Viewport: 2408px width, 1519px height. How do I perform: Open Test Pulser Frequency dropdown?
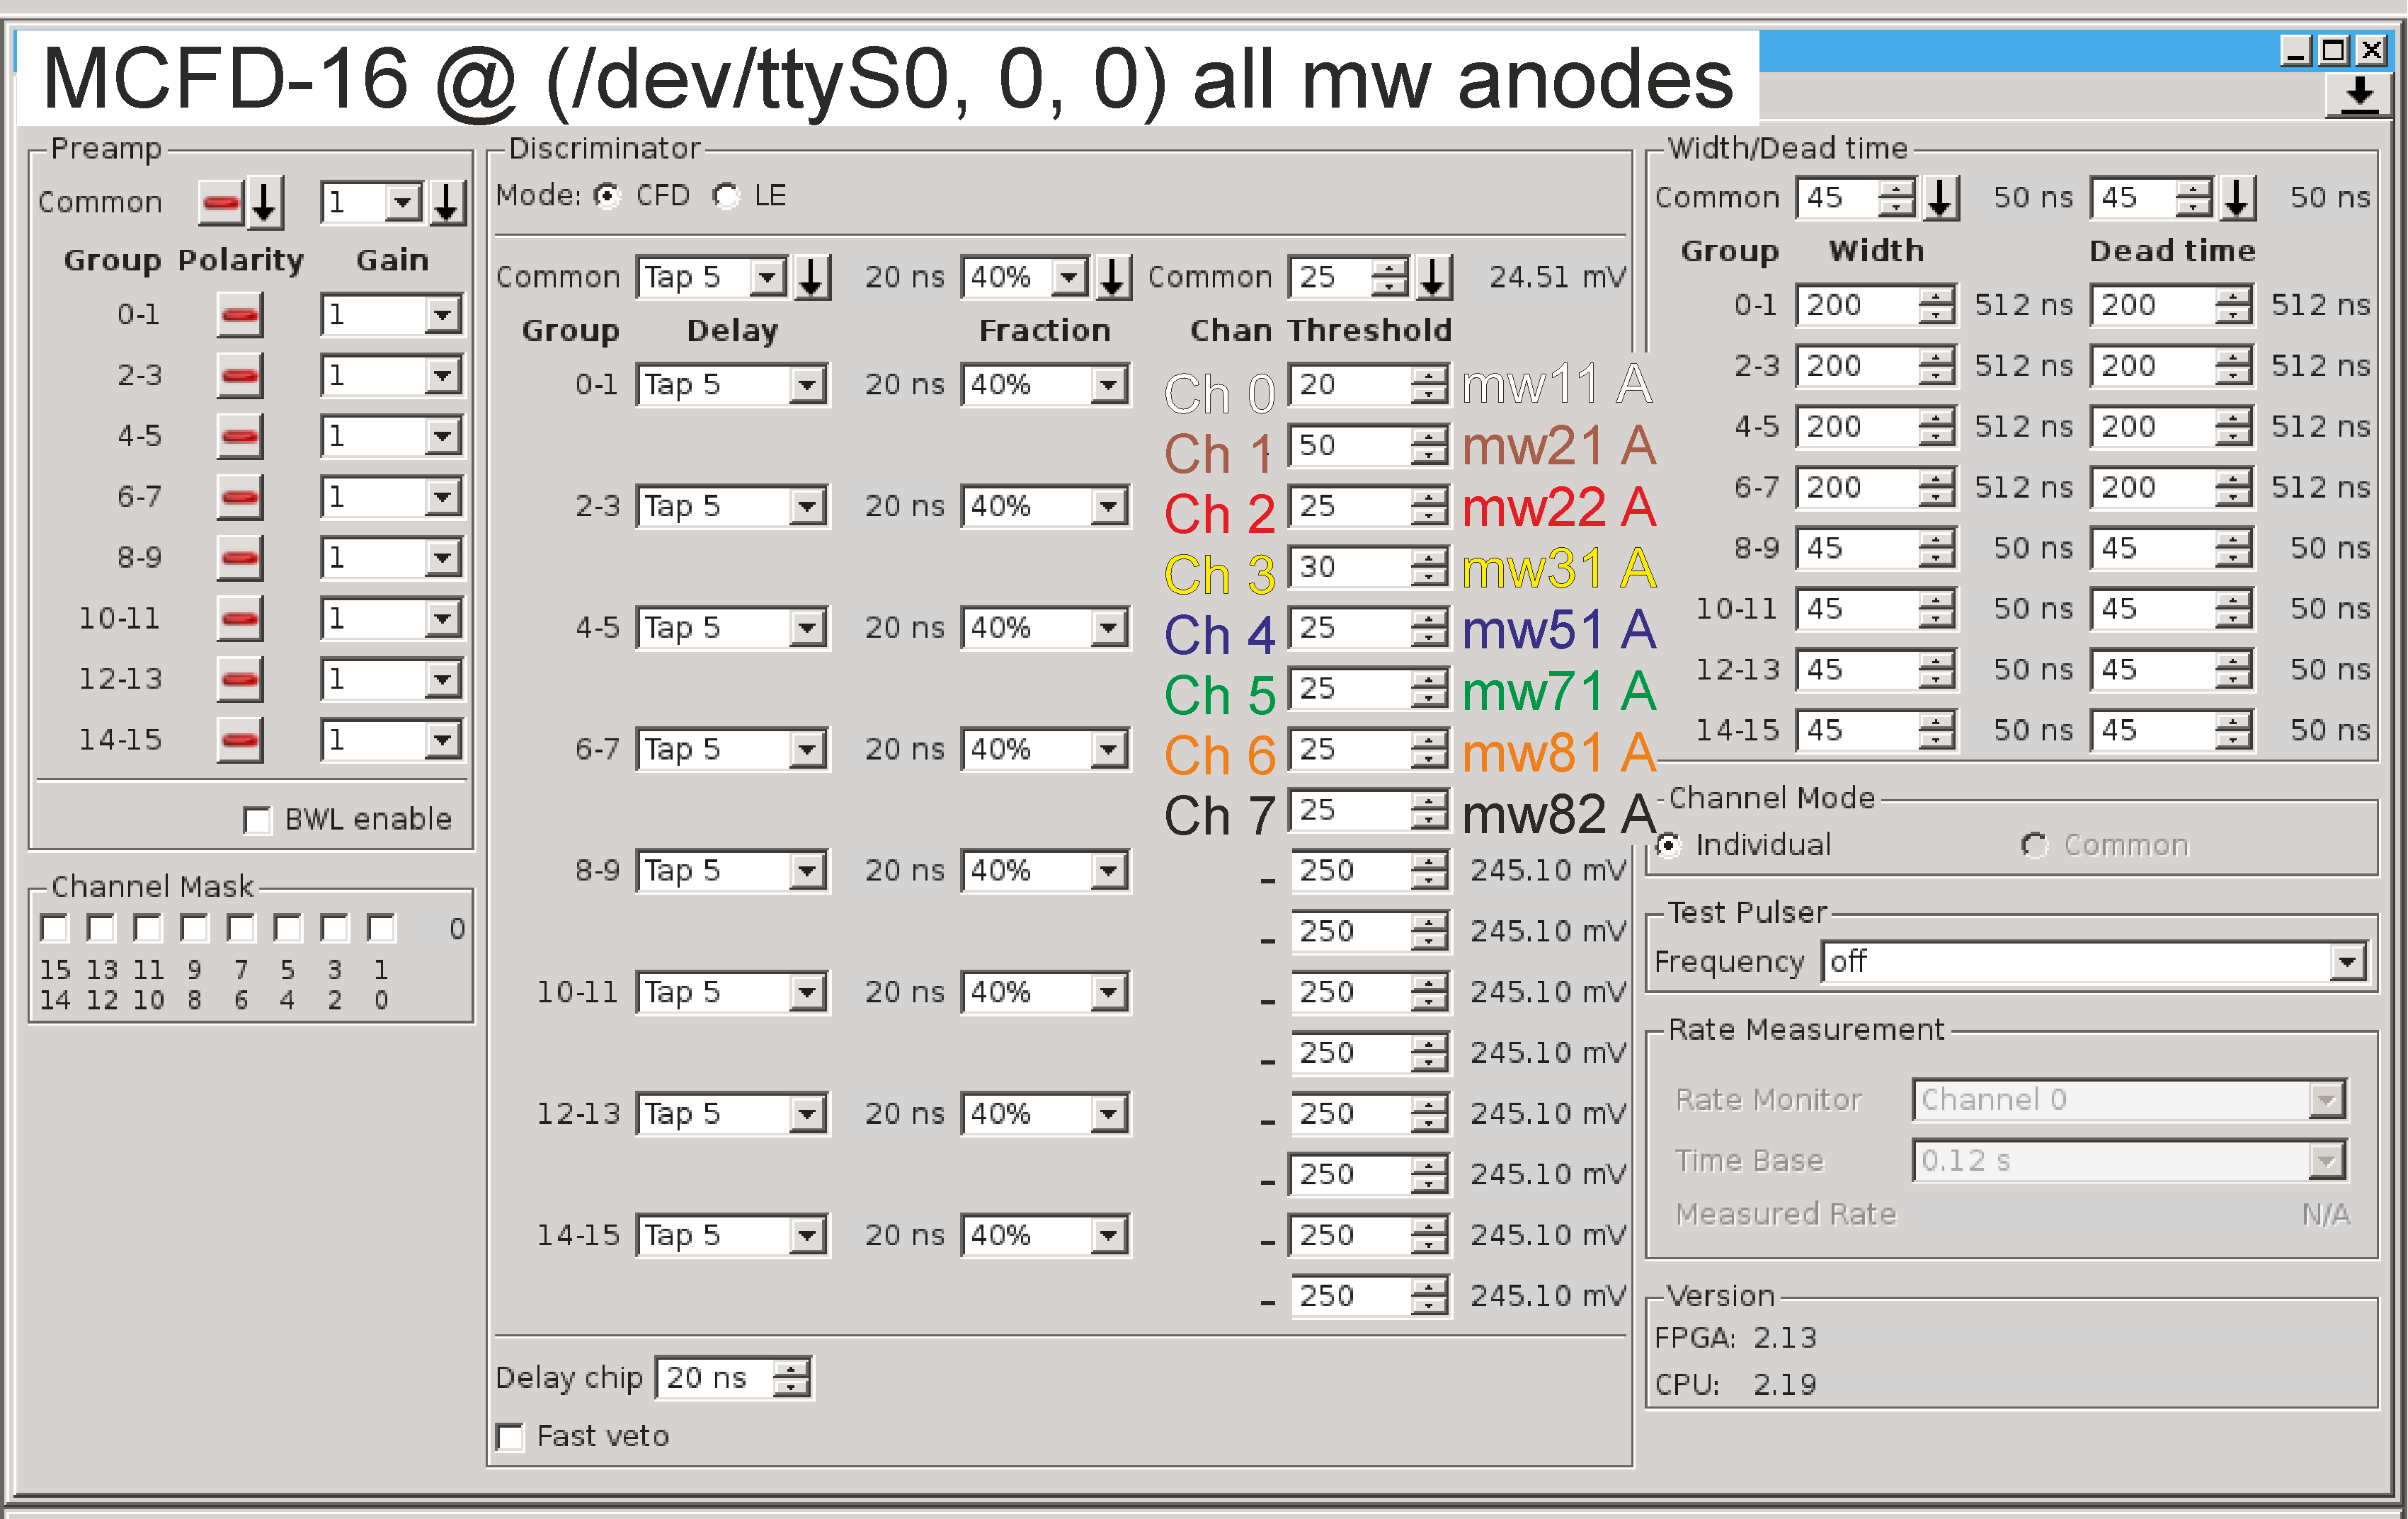[2347, 963]
